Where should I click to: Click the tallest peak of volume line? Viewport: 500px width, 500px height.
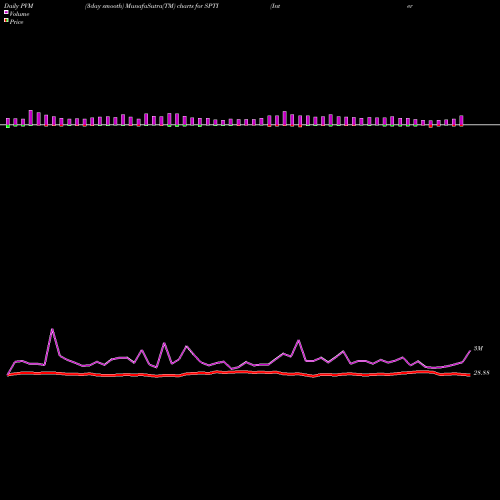[x=52, y=330]
